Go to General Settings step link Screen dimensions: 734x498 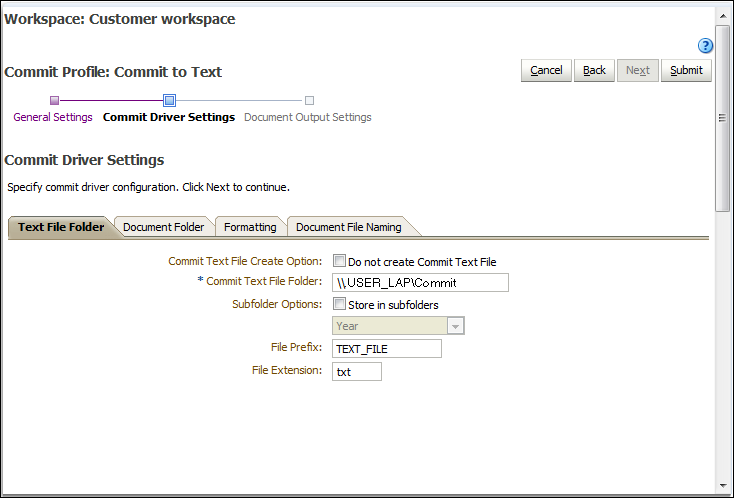click(53, 117)
